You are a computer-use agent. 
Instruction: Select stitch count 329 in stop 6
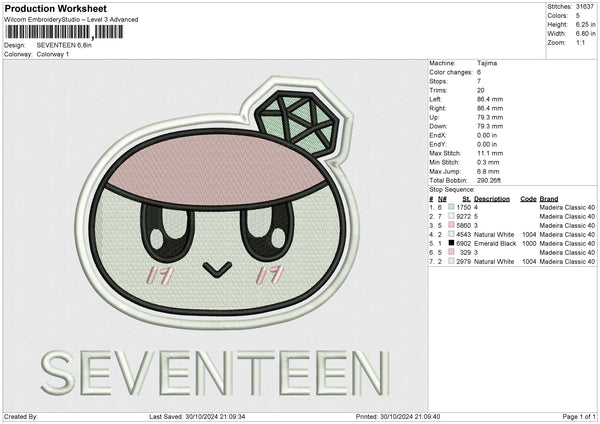pos(465,253)
